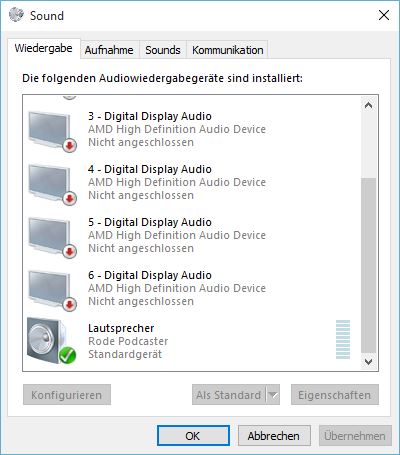Click the scrollbar up arrow in device list
Viewport: 400px width, 455px height.
click(368, 106)
